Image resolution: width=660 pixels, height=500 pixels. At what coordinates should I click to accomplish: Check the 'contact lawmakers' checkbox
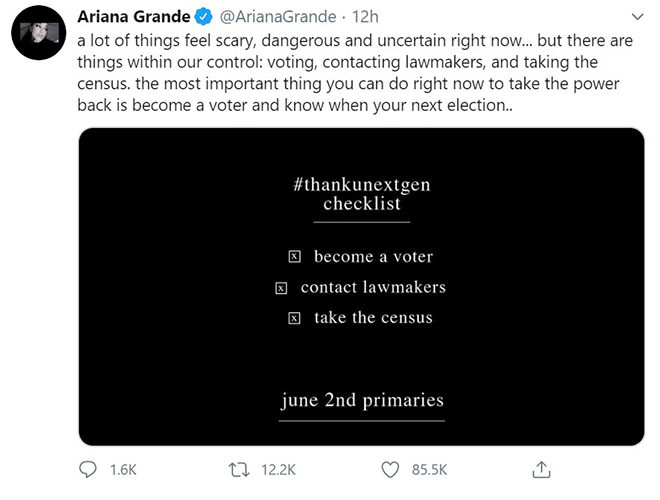[x=281, y=288]
